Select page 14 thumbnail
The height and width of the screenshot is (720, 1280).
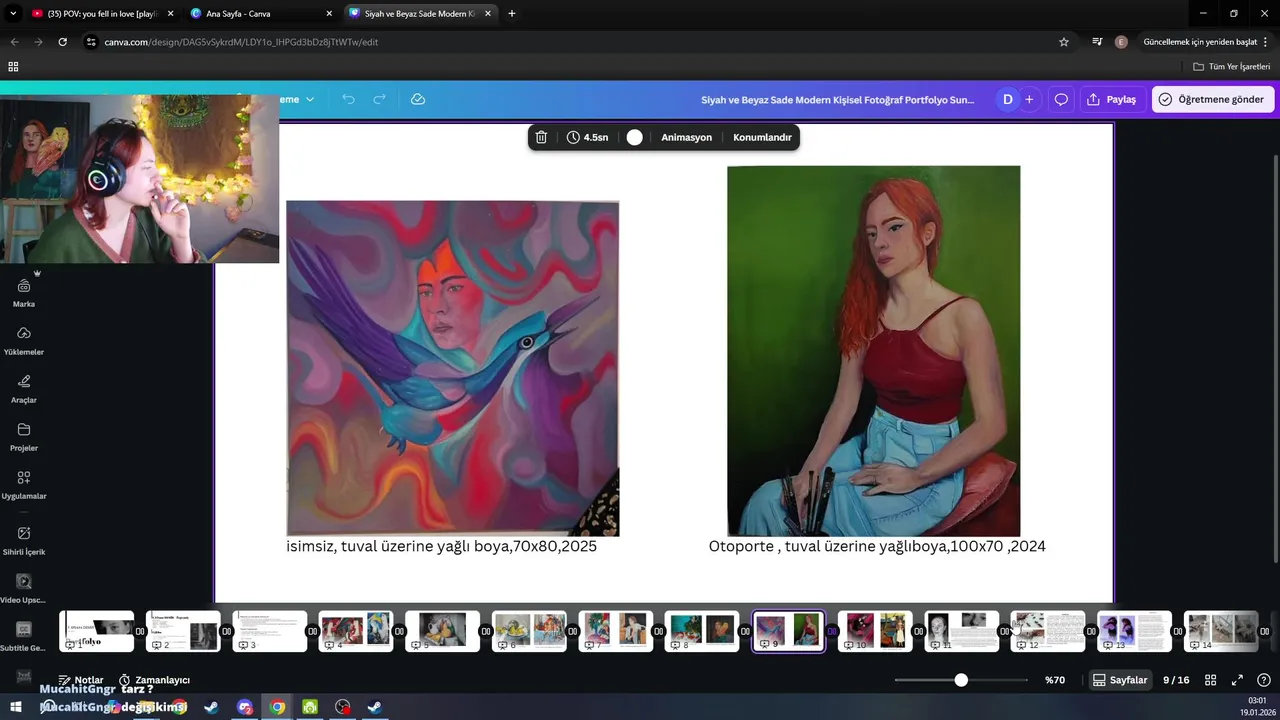[x=1221, y=631]
